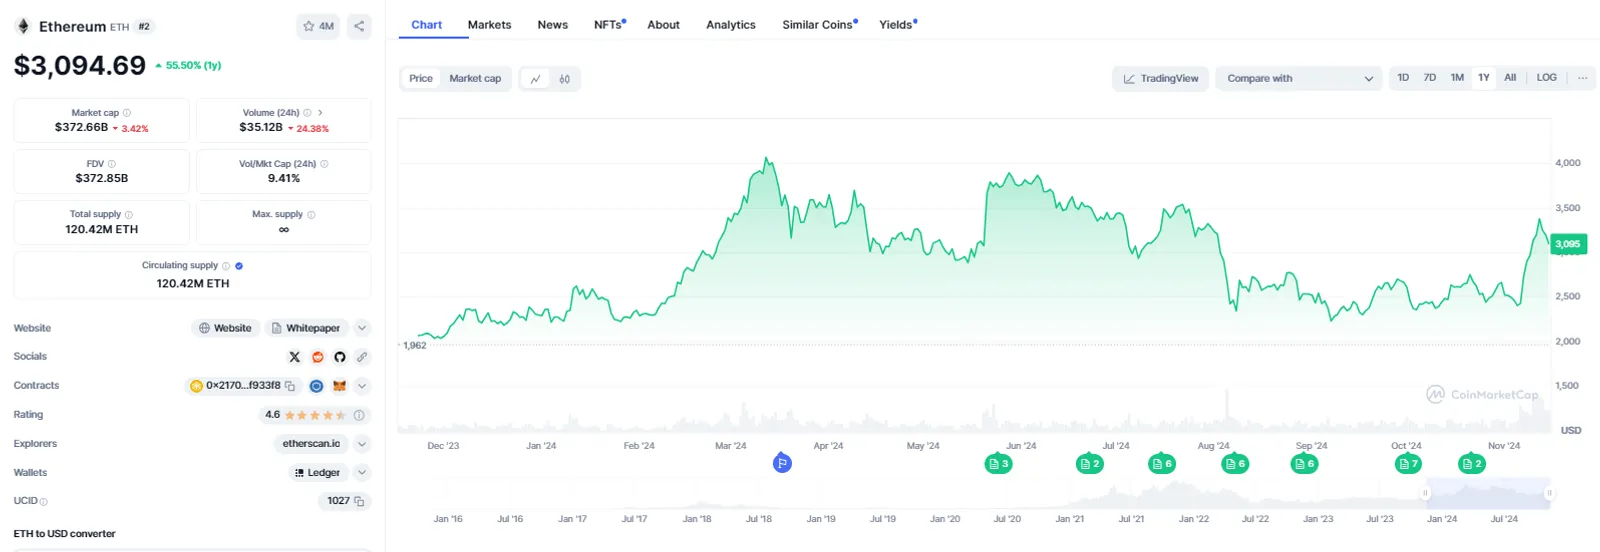The height and width of the screenshot is (552, 1600).
Task: Open the rating info icon beside stars
Action: point(359,415)
